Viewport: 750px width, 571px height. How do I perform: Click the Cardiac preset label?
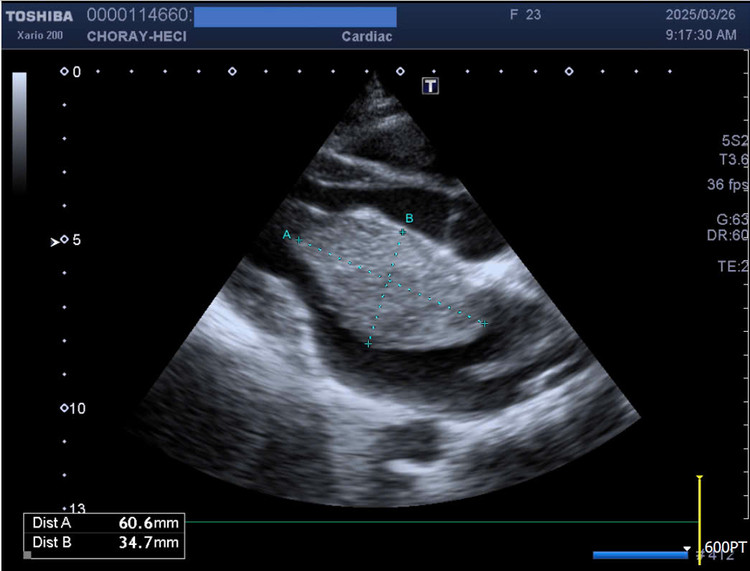[366, 37]
